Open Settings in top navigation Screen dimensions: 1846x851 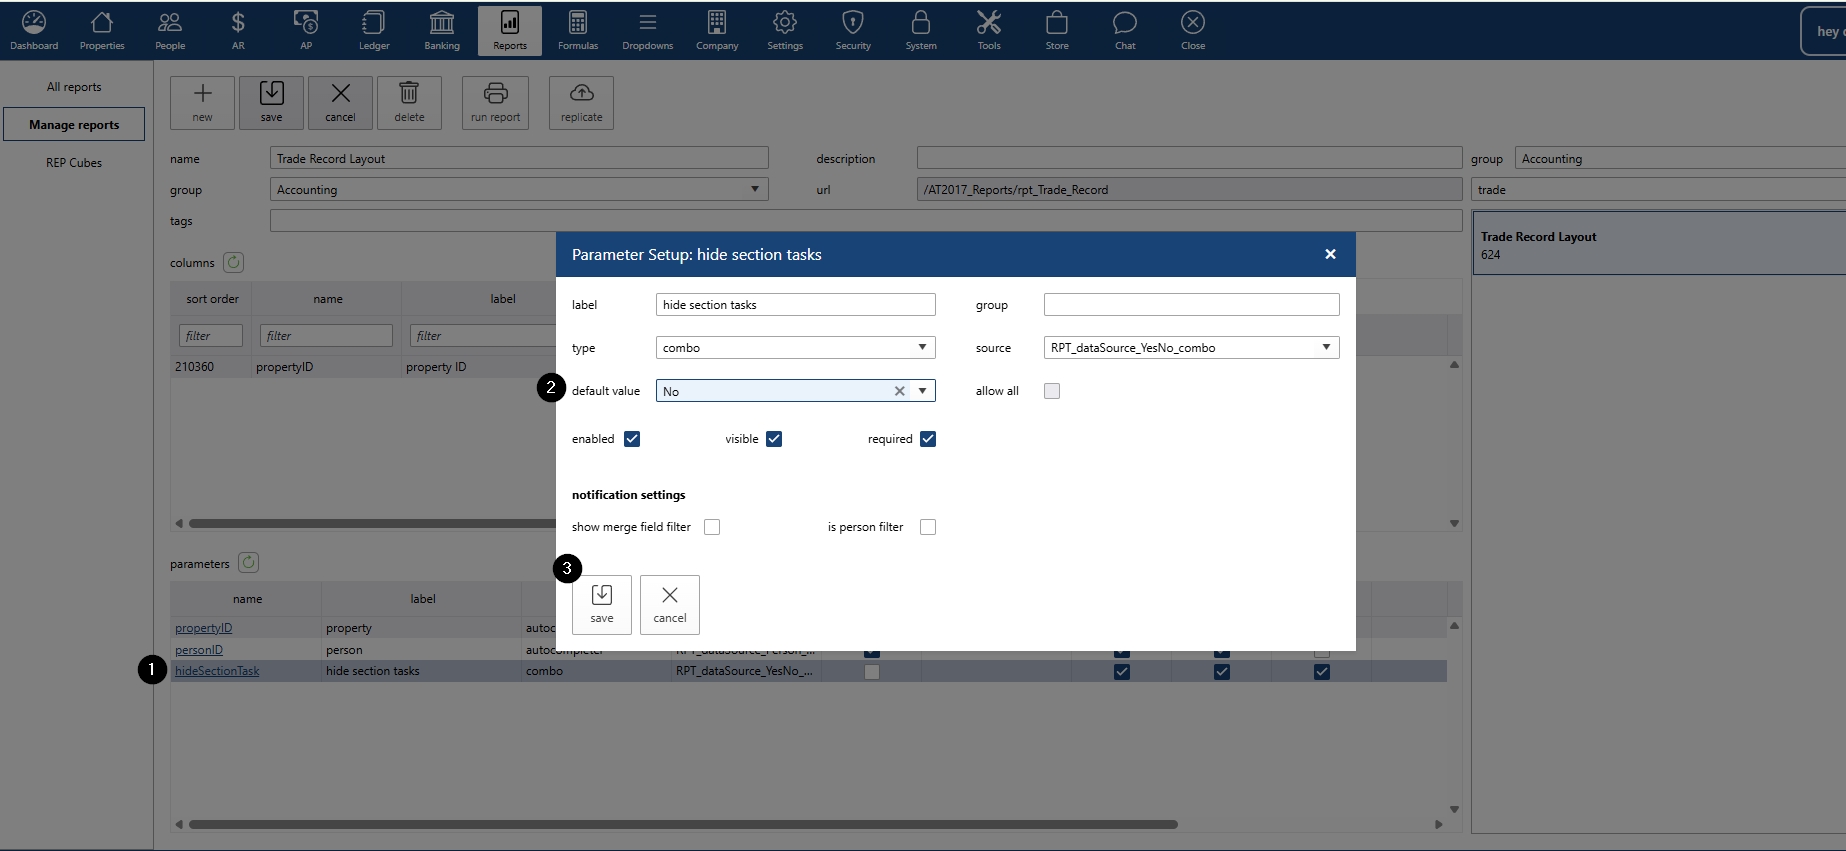[x=785, y=31]
